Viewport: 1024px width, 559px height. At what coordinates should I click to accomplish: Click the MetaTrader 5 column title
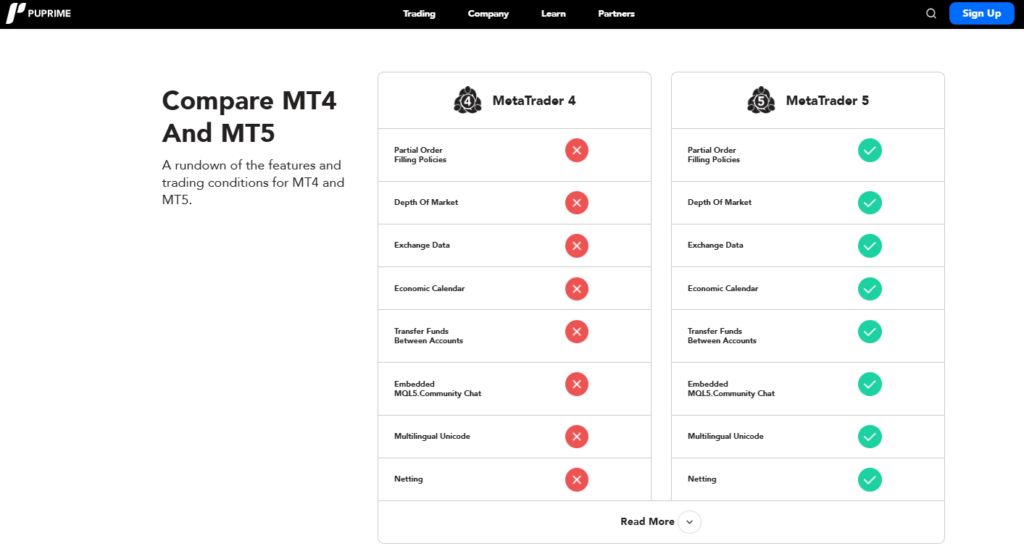827,101
